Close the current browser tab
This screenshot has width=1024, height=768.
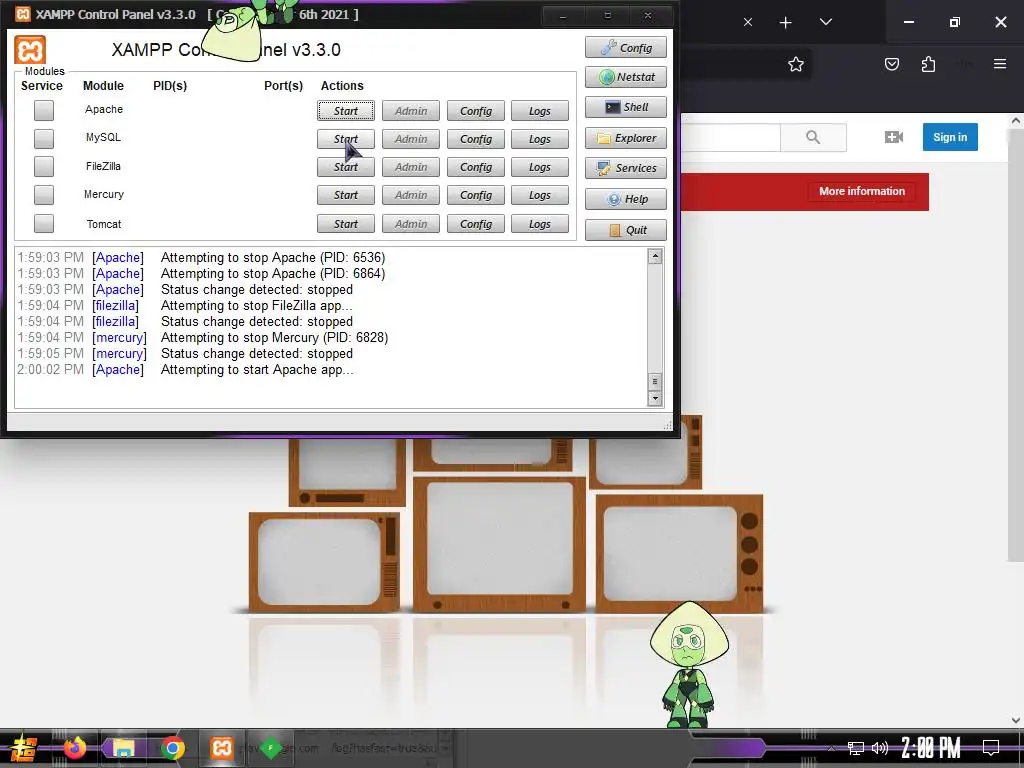pos(748,22)
